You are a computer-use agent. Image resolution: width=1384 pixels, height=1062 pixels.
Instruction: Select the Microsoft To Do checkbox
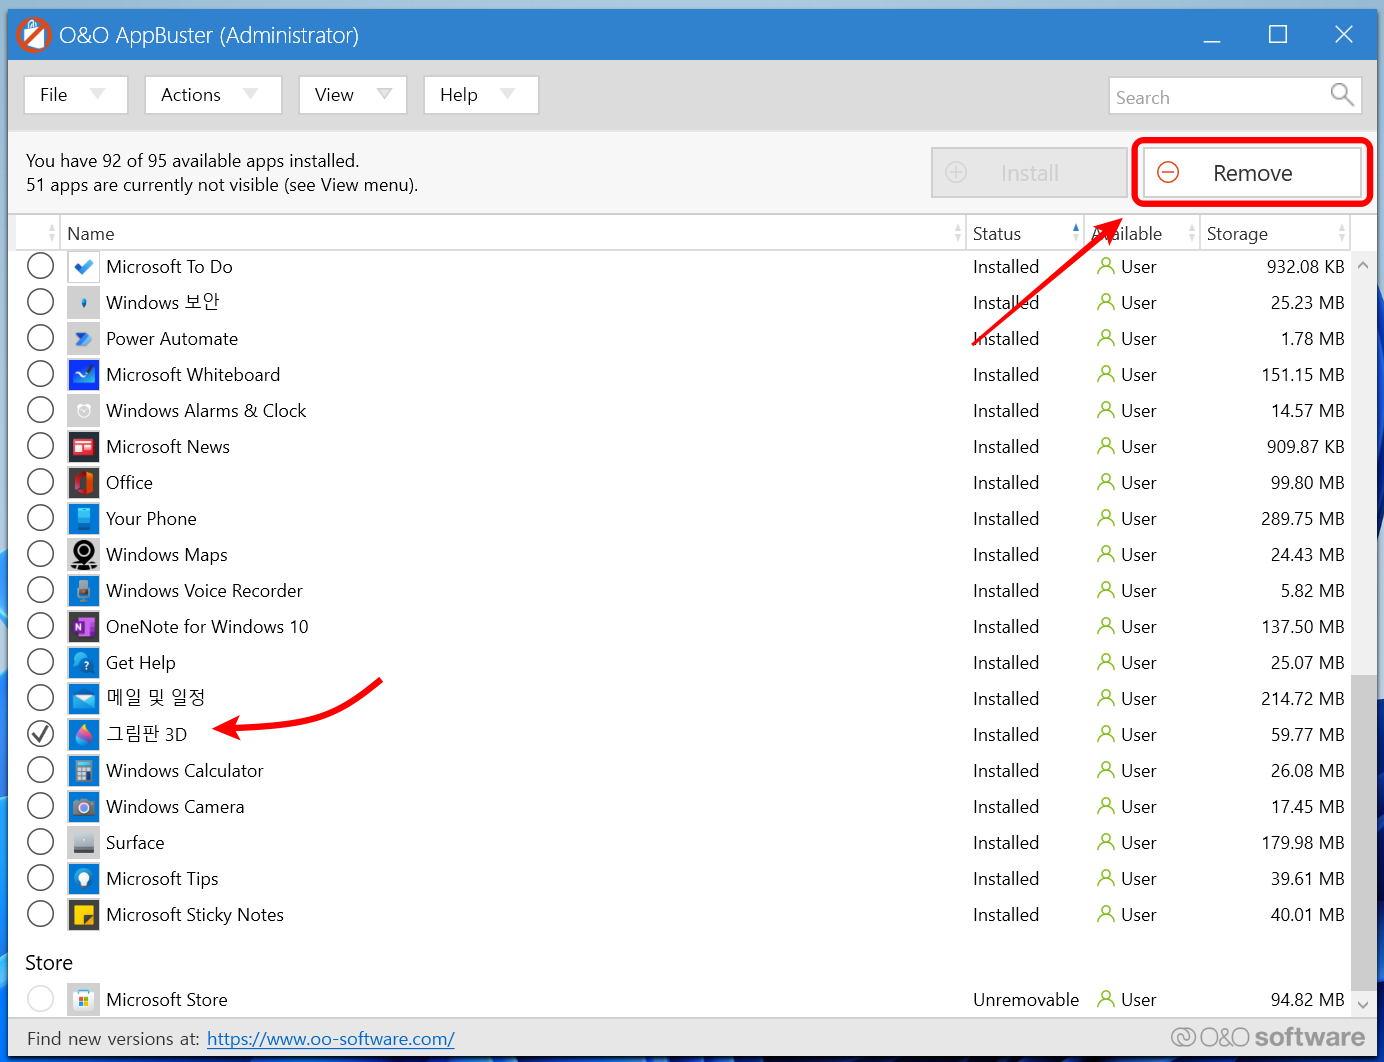click(x=41, y=266)
